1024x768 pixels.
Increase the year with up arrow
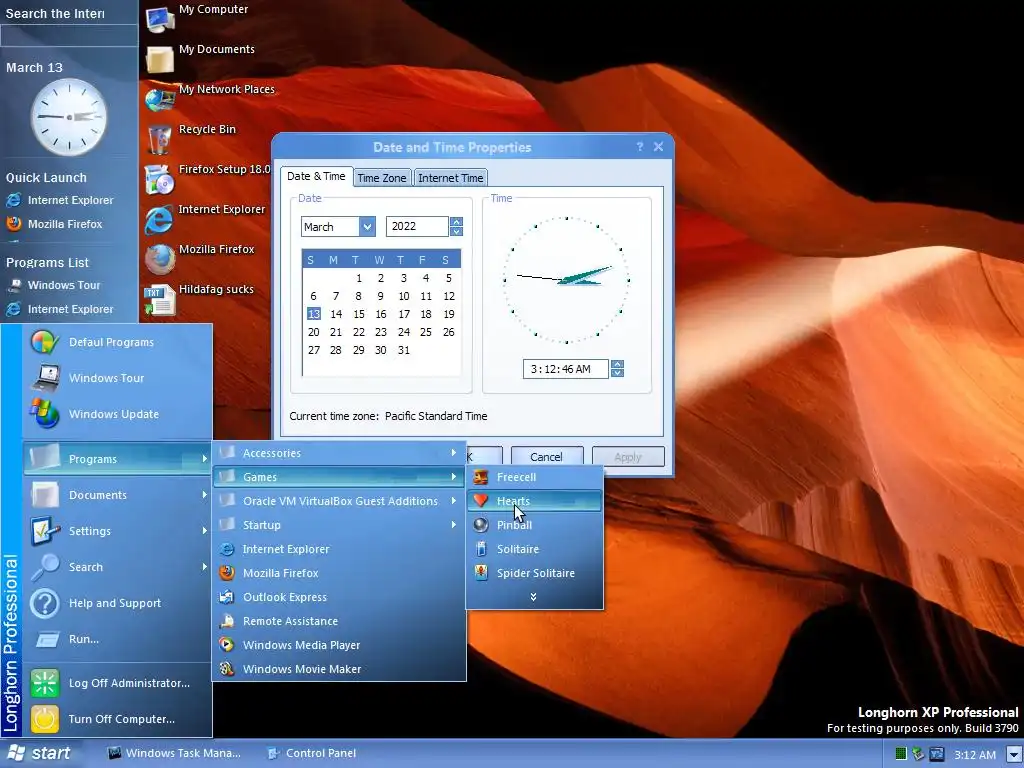(456, 222)
